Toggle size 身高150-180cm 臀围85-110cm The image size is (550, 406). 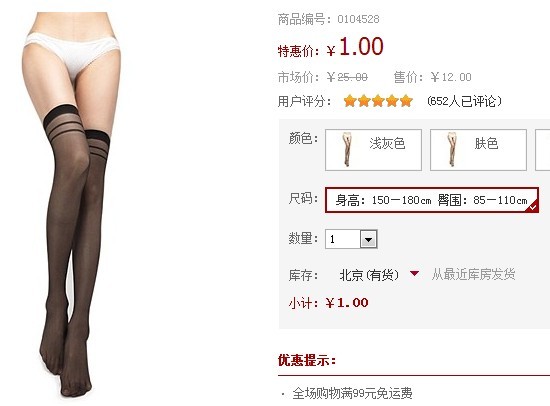click(432, 200)
